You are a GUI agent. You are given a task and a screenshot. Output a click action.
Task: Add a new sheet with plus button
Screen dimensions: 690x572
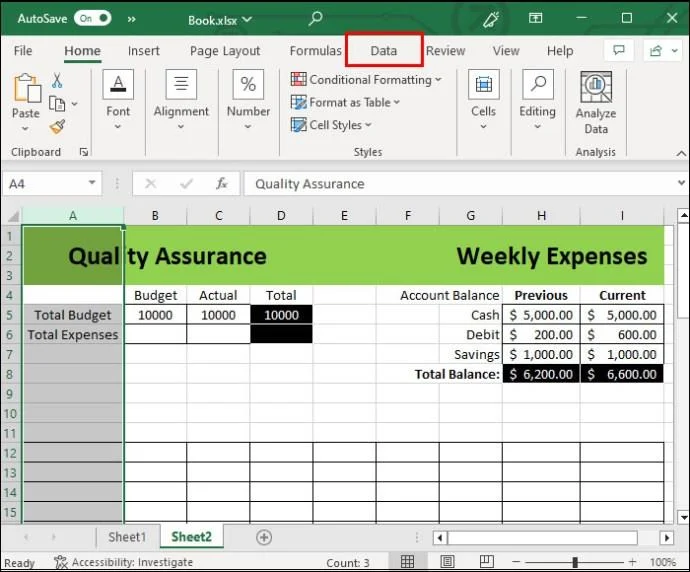pos(264,537)
